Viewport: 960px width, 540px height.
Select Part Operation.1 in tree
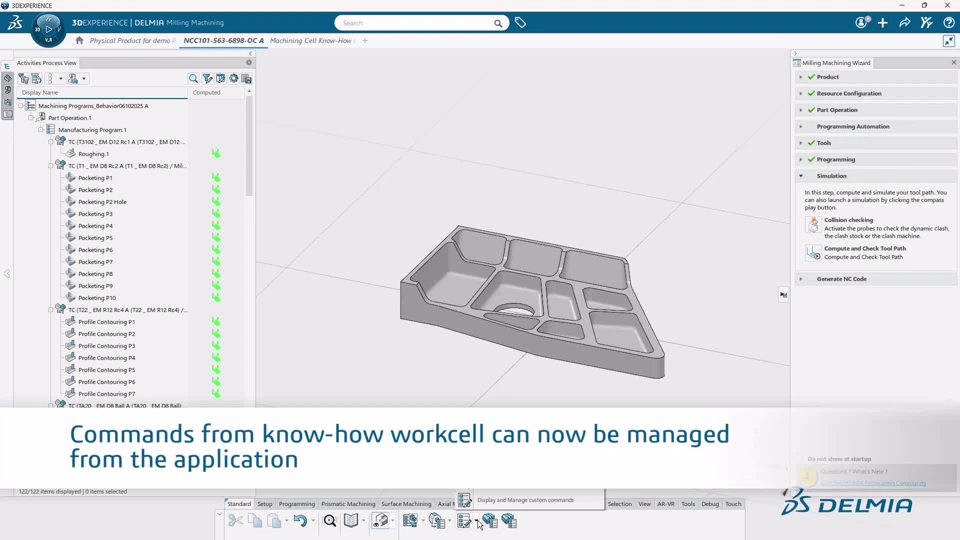70,118
